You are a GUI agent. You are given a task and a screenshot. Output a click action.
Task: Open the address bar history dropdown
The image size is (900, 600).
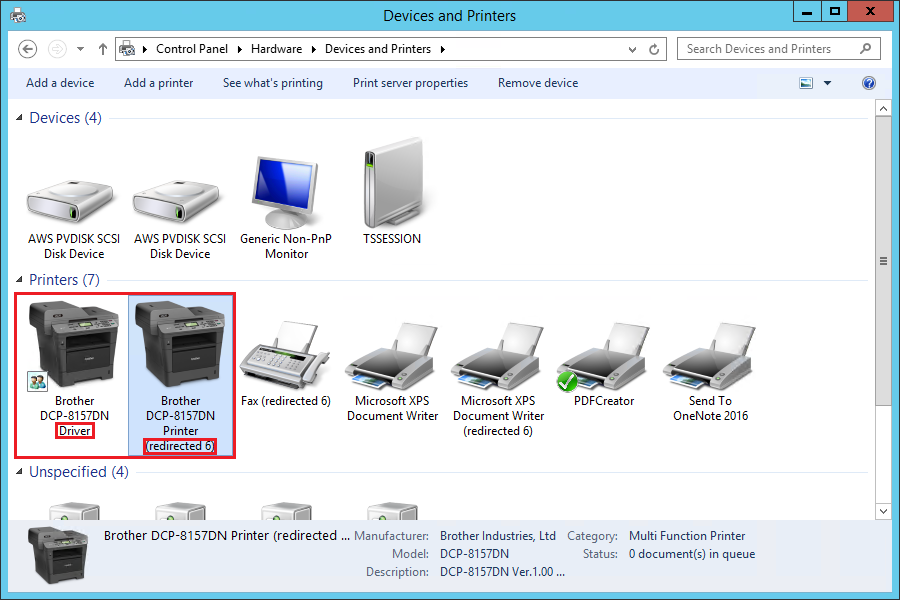click(632, 49)
